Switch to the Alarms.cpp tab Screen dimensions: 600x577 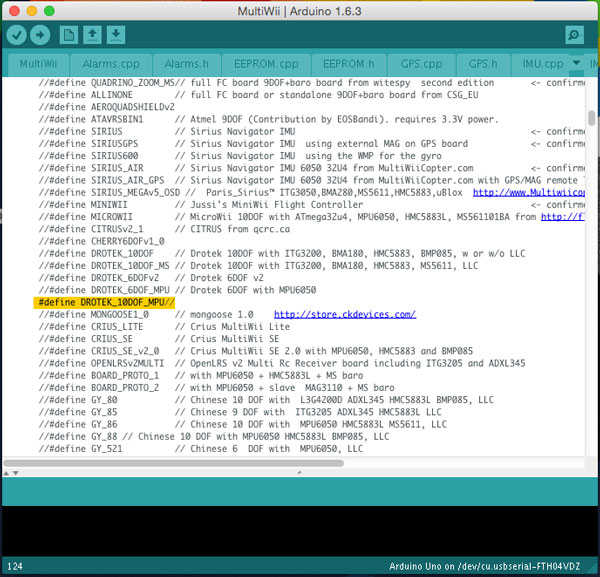click(x=111, y=64)
